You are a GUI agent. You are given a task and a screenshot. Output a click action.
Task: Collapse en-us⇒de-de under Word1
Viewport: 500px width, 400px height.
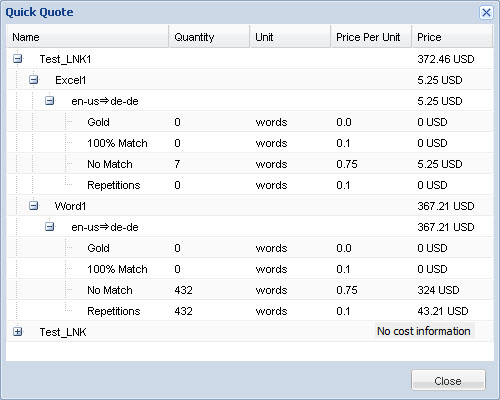49,227
